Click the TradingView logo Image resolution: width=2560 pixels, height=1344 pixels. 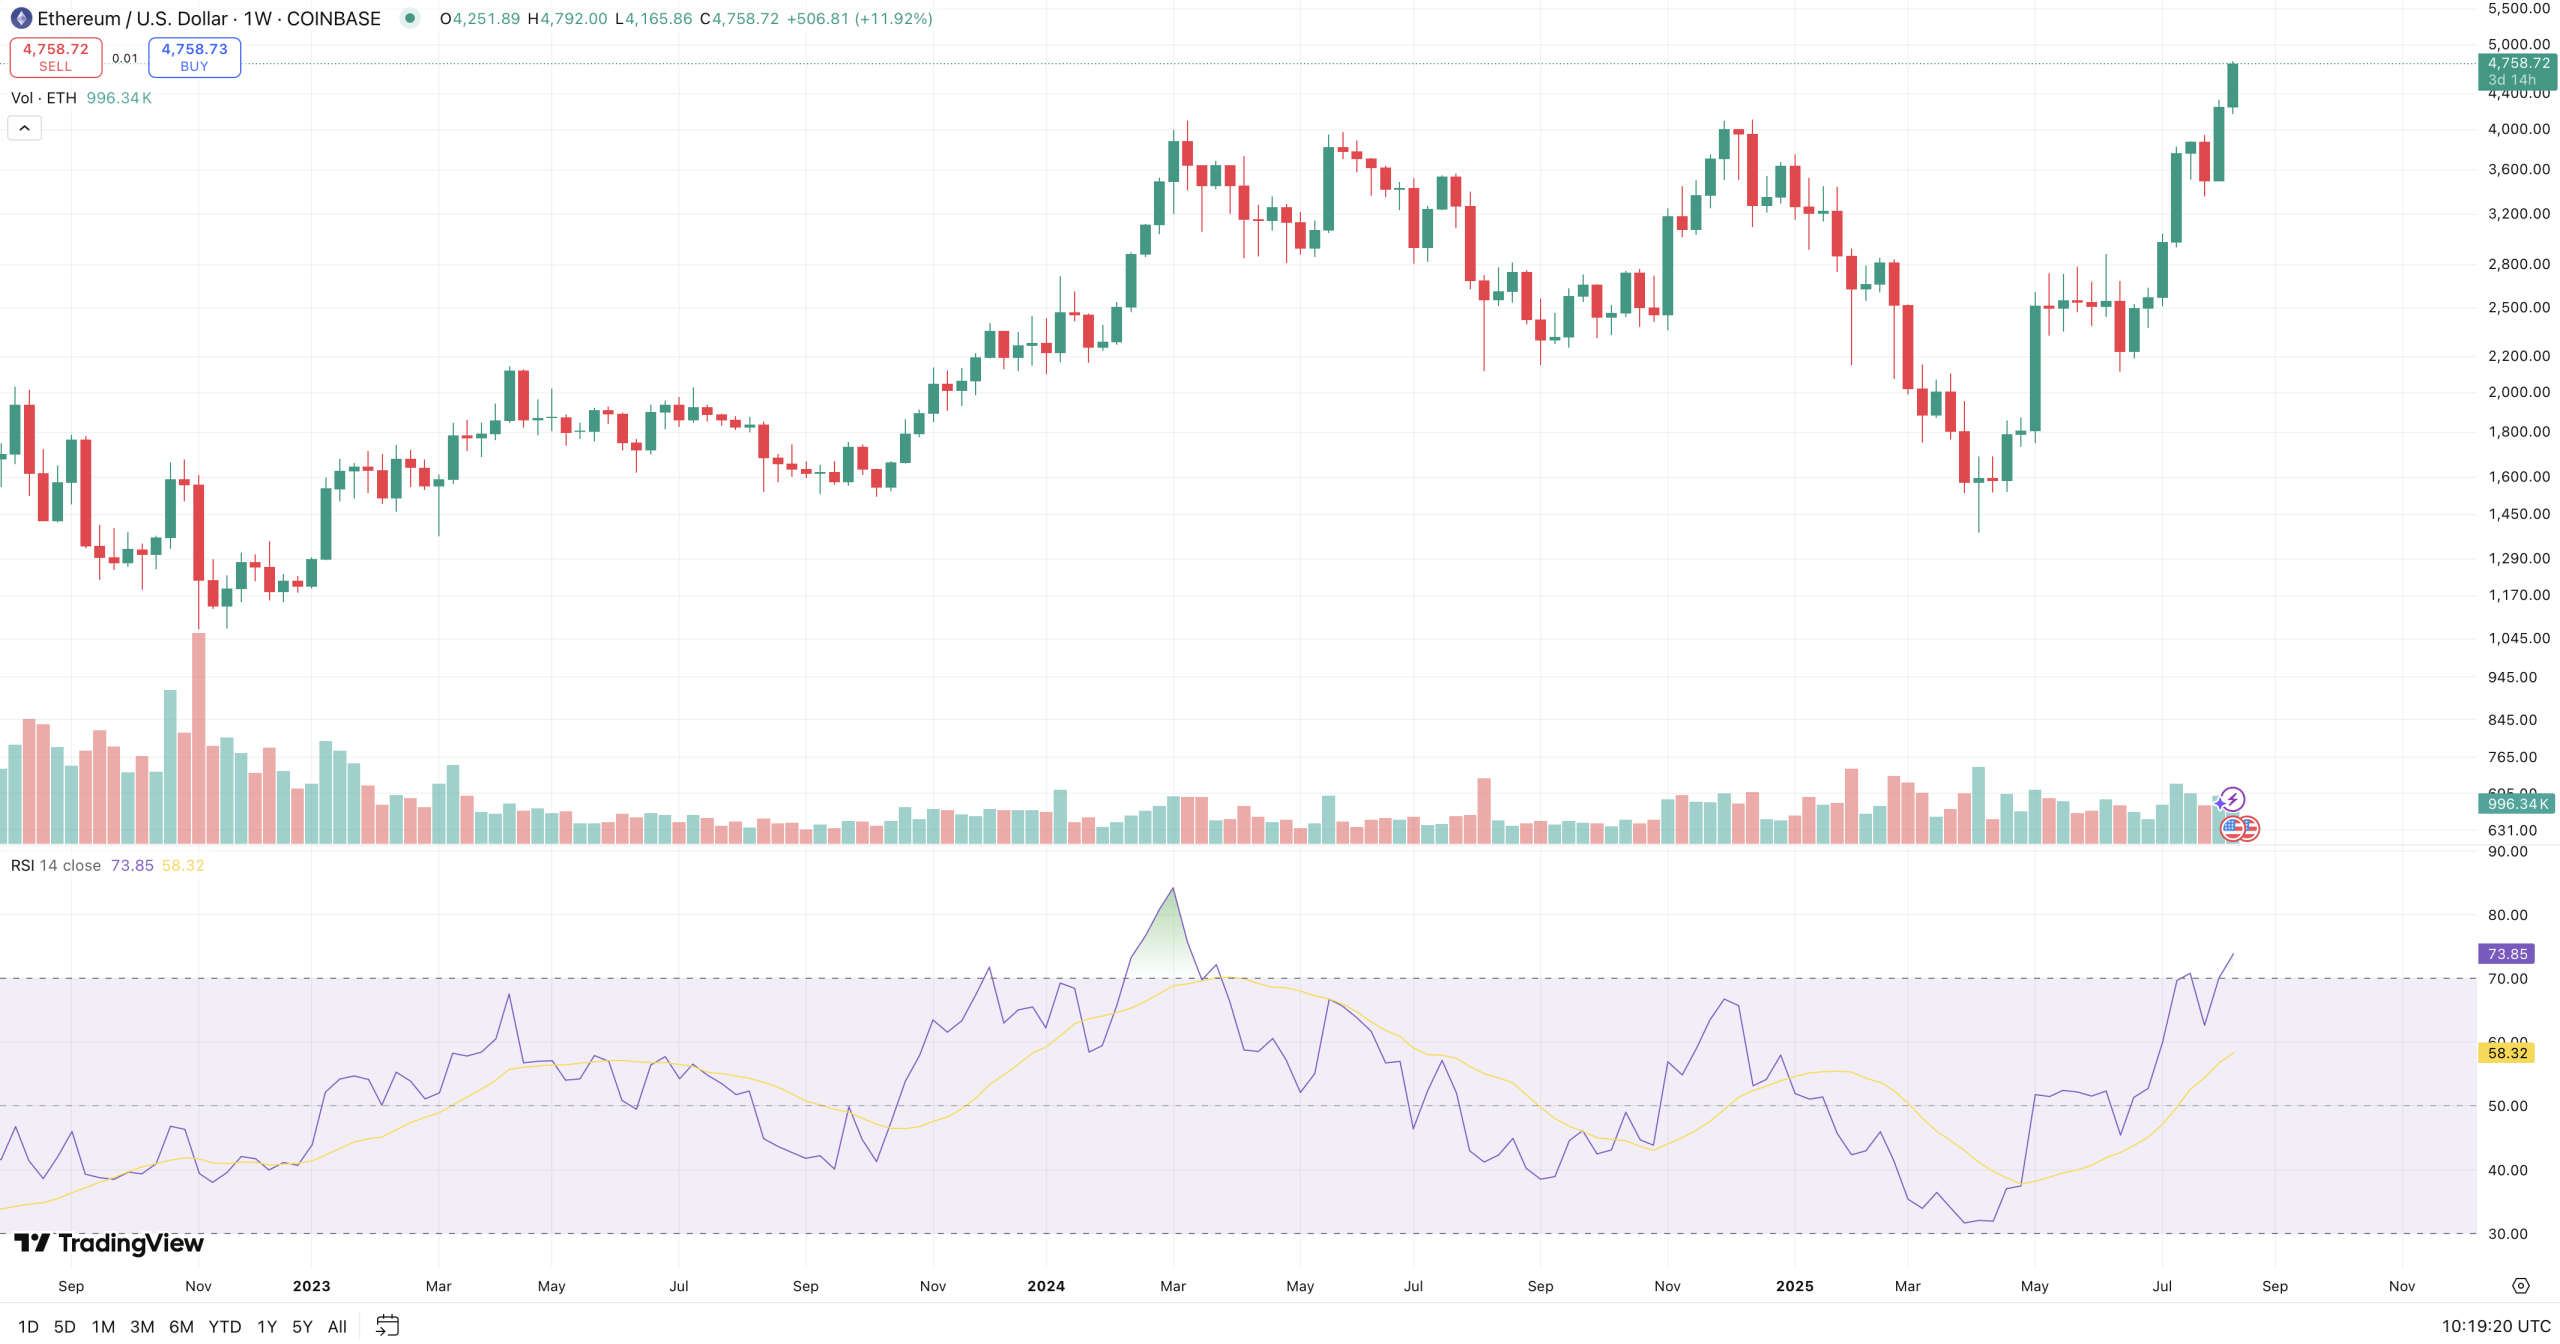tap(109, 1243)
